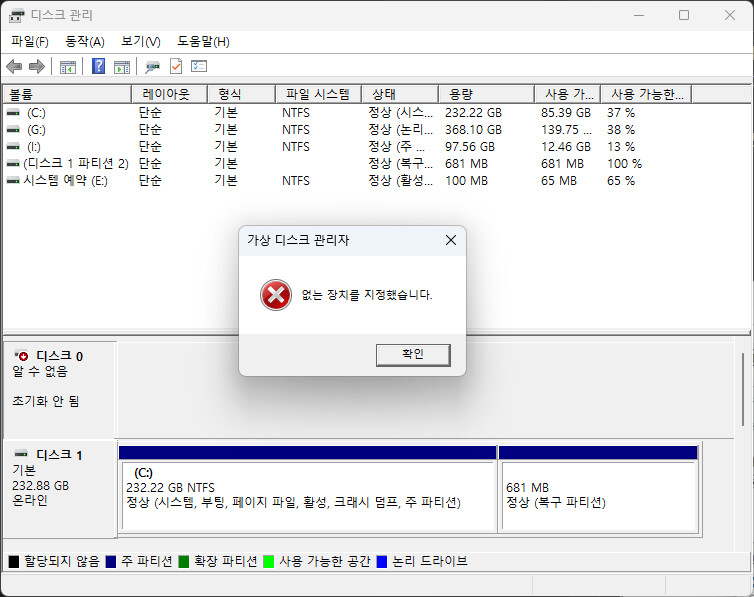This screenshot has width=754, height=597.
Task: Click the 368.10 GB capacity cell
Action: [473, 130]
